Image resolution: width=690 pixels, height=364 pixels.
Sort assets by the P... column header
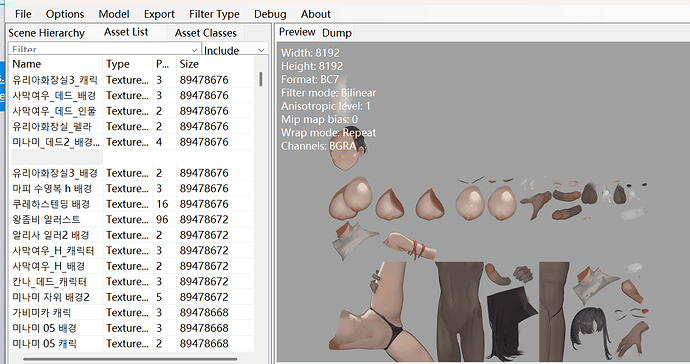[x=165, y=64]
